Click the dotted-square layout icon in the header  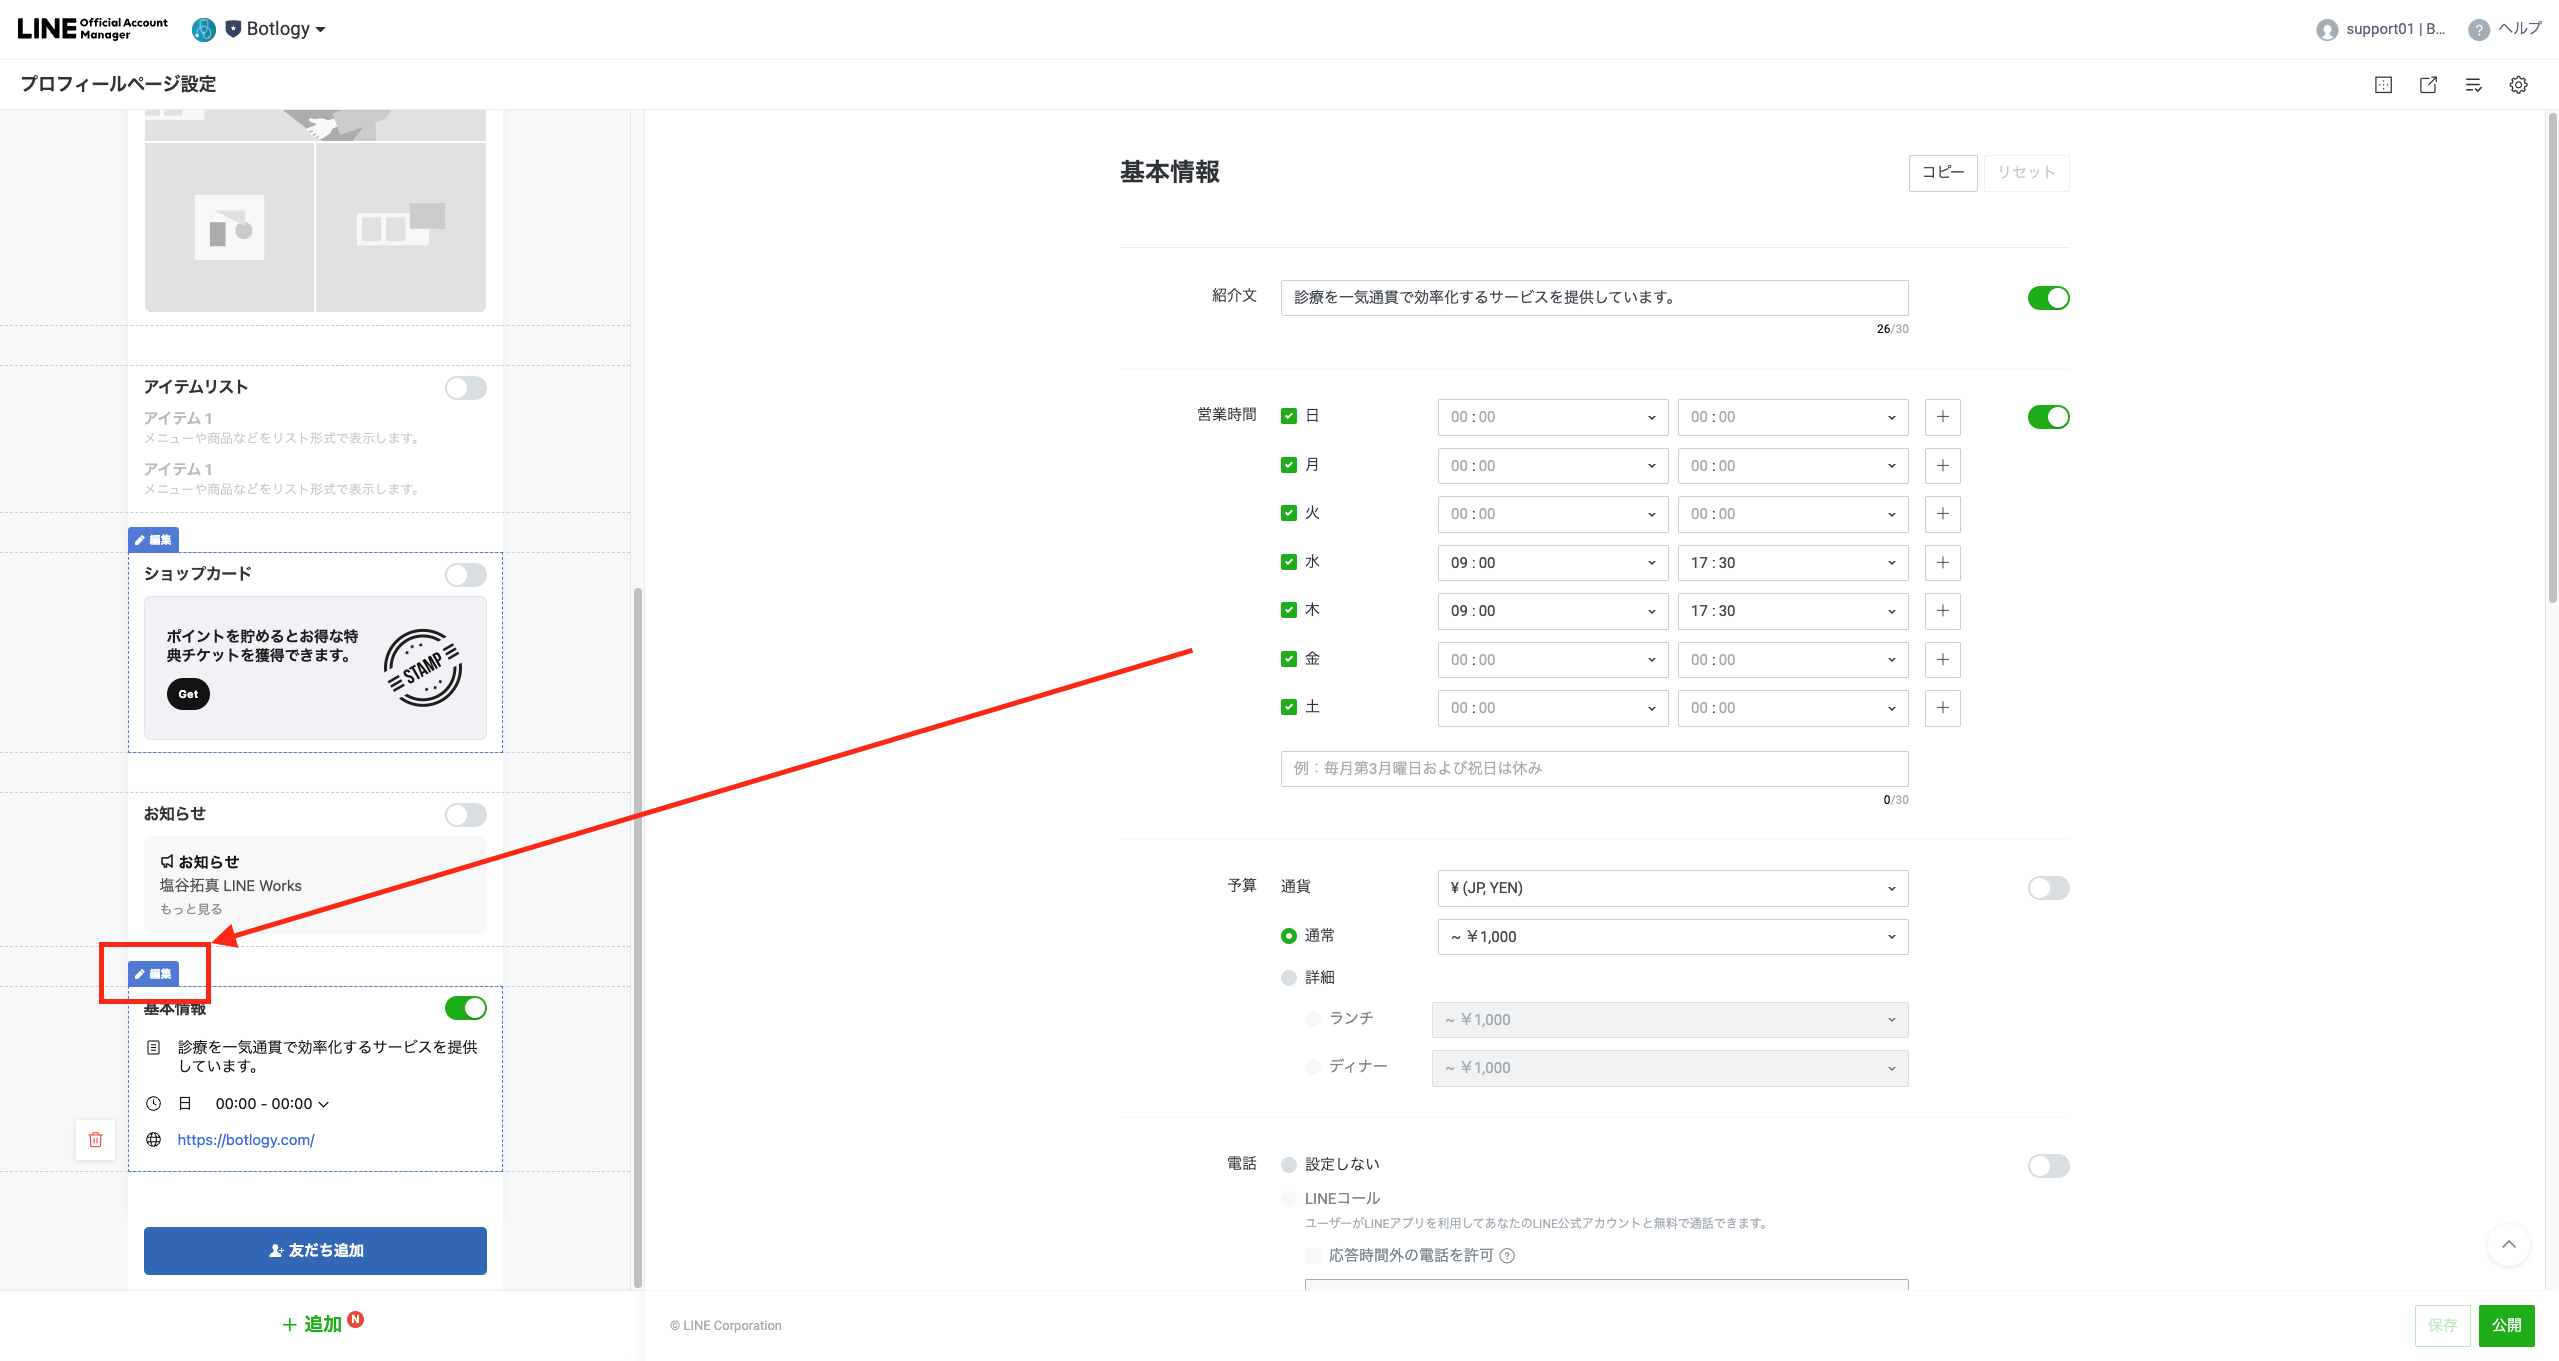pos(2383,85)
